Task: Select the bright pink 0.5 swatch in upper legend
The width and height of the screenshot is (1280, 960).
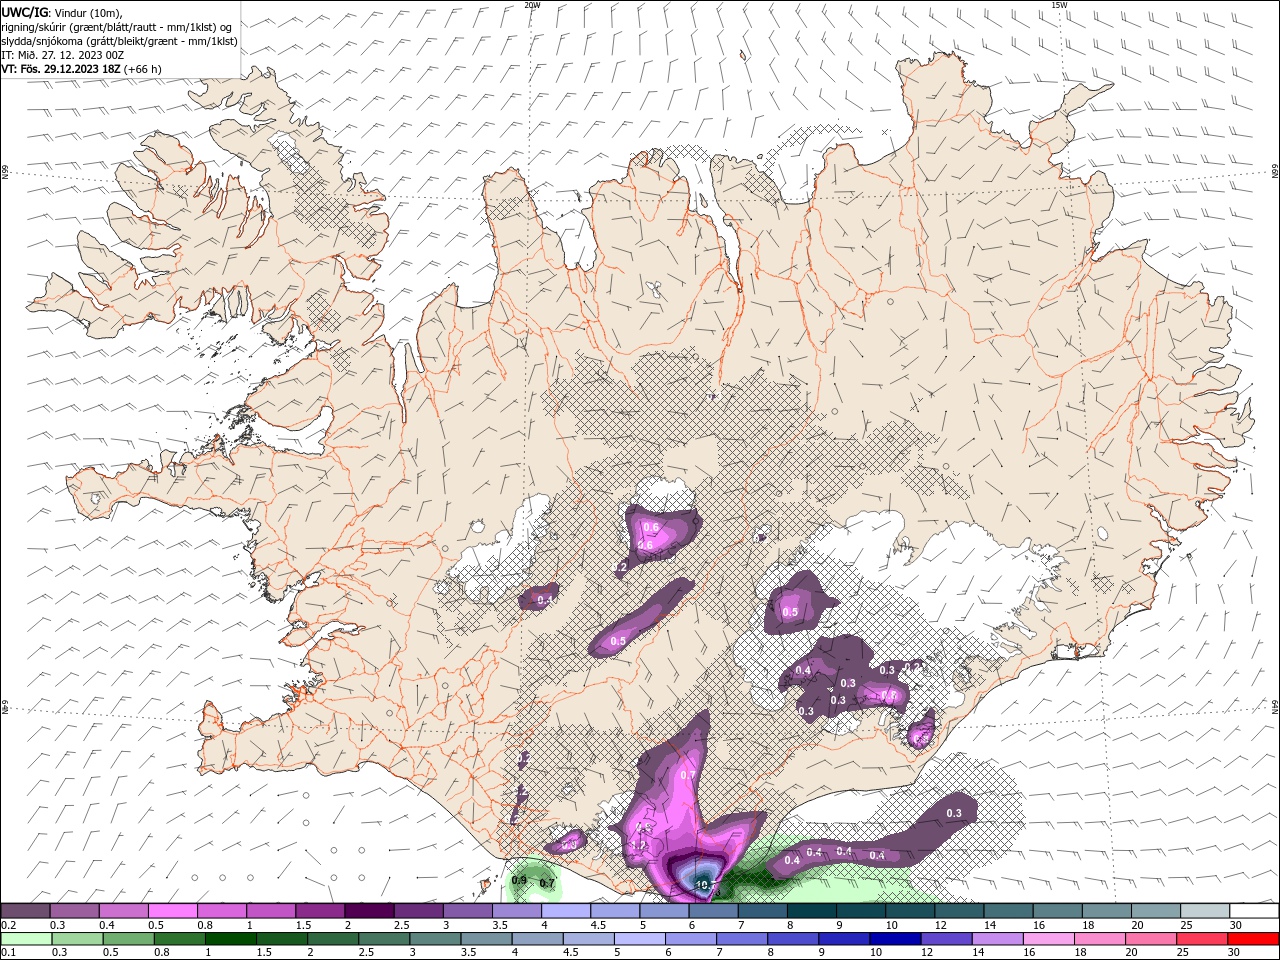Action: [172, 911]
